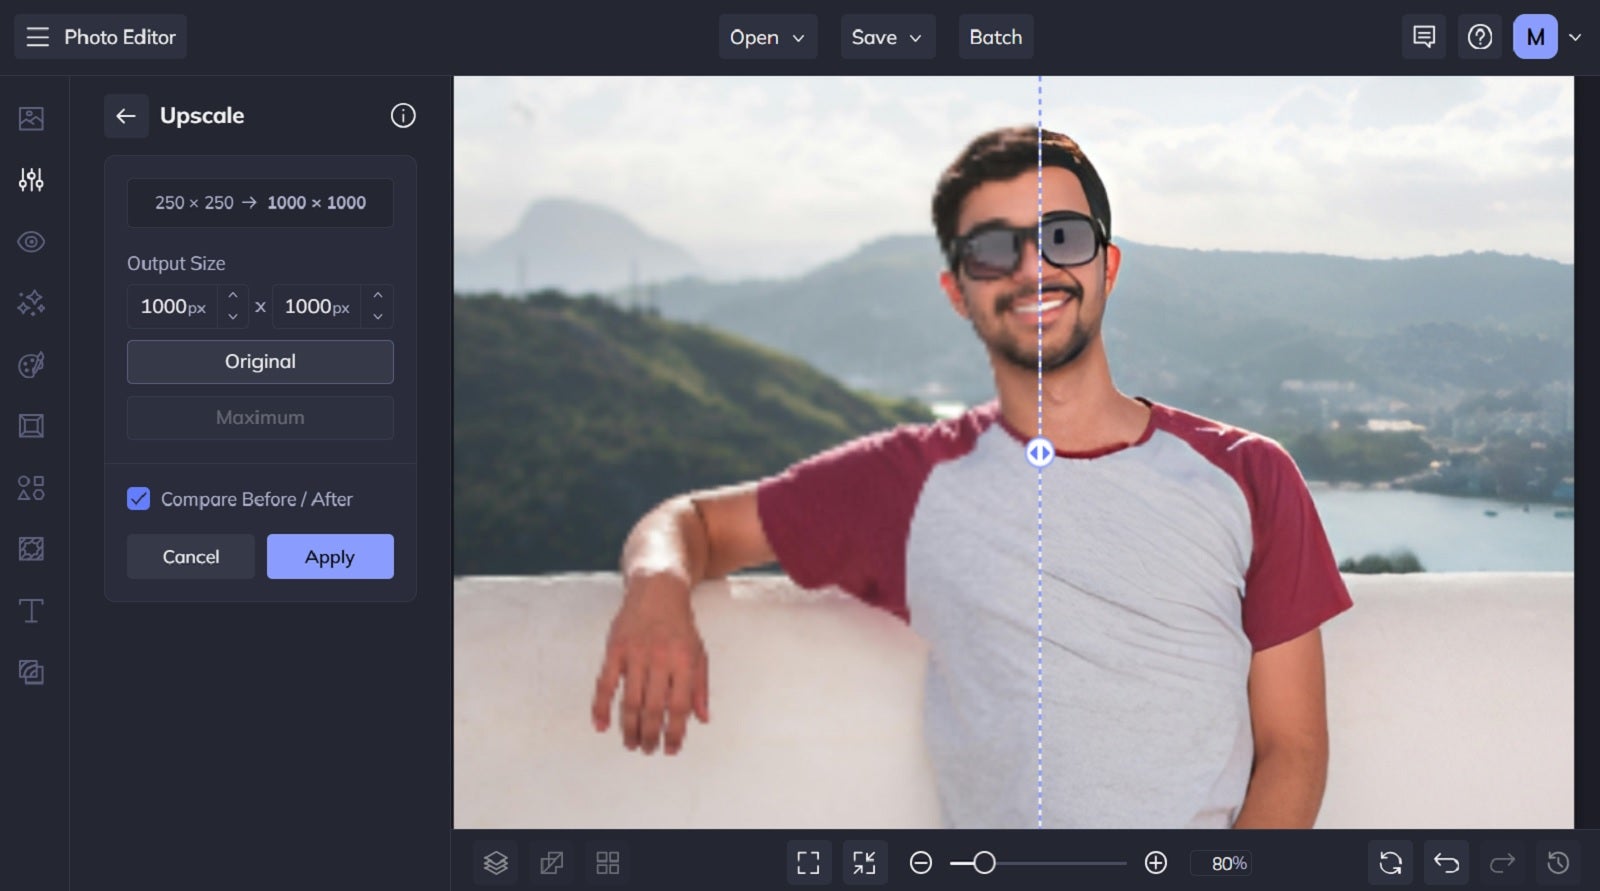Click the Photo Editor title text
Image resolution: width=1600 pixels, height=891 pixels.
pyautogui.click(x=120, y=37)
